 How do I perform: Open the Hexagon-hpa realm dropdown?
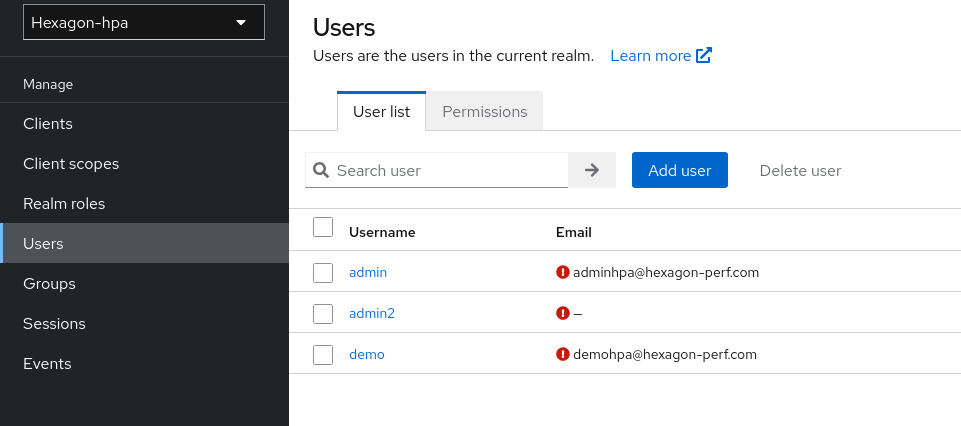click(144, 23)
